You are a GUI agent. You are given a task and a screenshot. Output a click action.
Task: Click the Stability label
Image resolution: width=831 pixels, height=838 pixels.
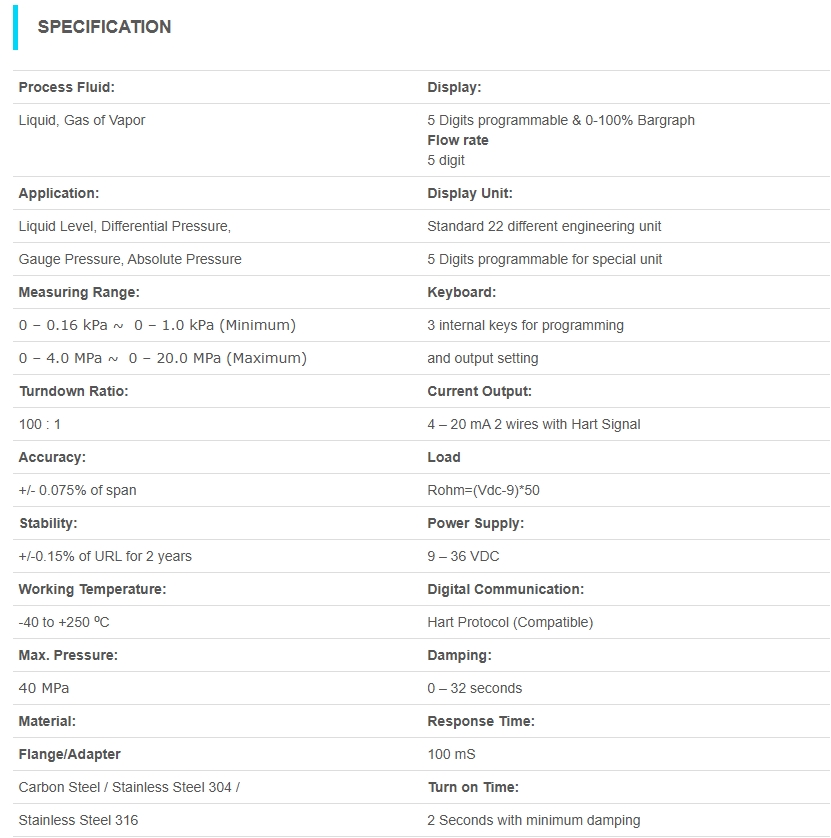48,523
